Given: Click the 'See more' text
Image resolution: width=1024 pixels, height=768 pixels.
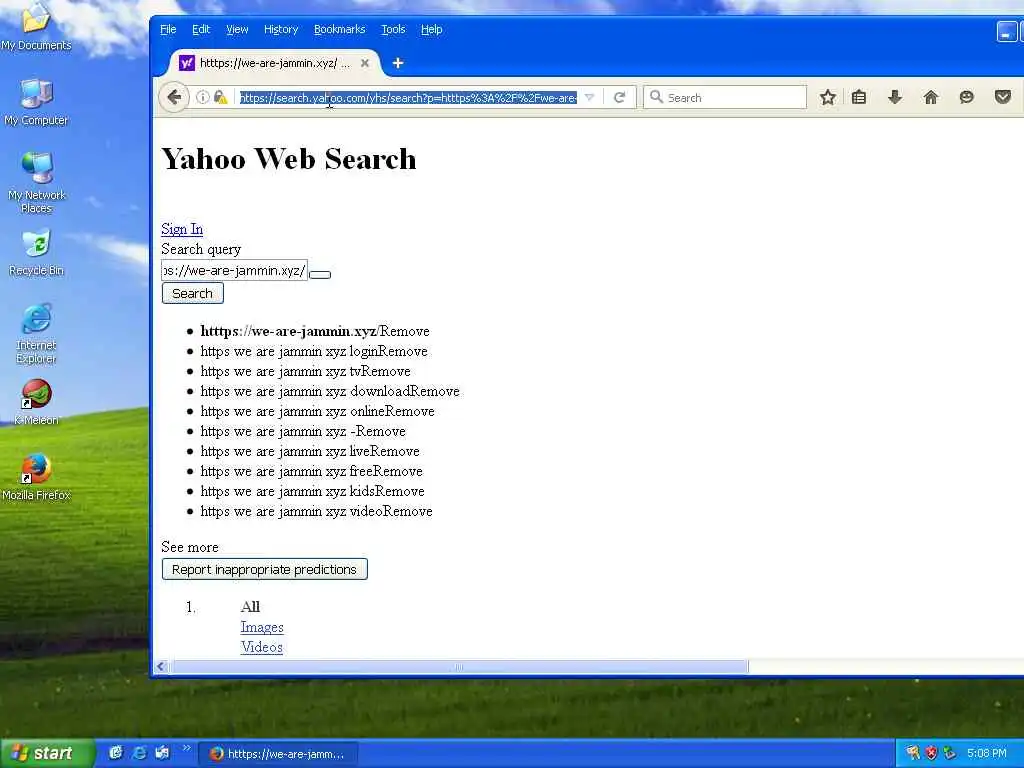Looking at the screenshot, I should click(190, 547).
